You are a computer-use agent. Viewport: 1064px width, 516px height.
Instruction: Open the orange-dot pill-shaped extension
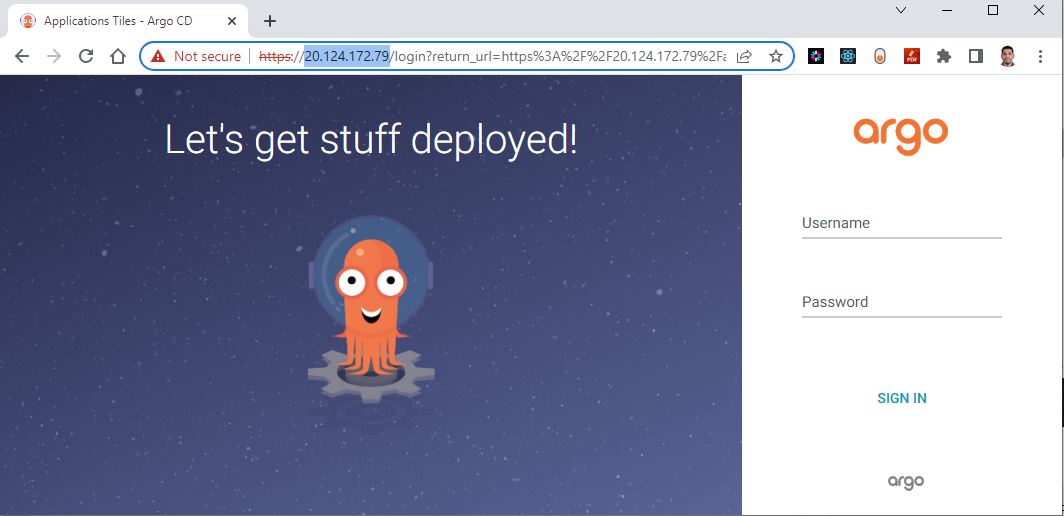click(x=879, y=56)
